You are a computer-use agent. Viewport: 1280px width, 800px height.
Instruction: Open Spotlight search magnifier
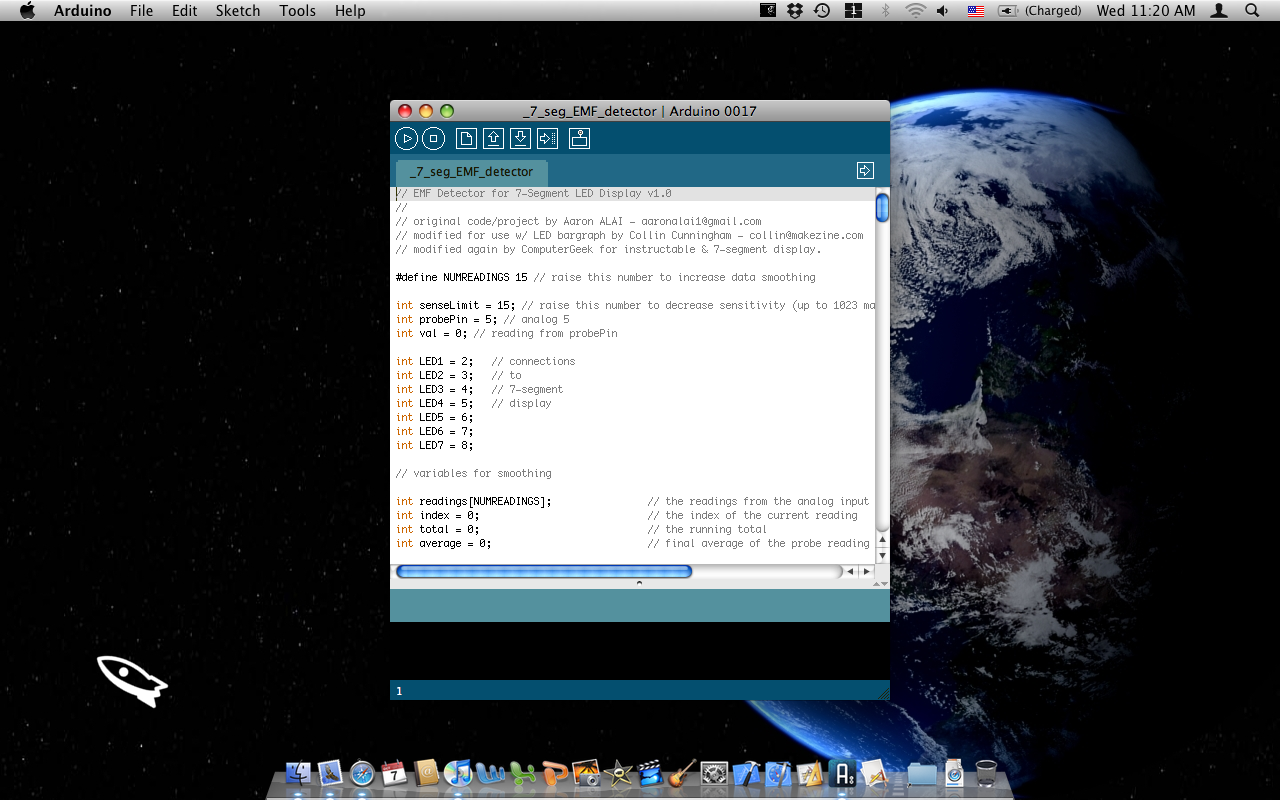[x=1252, y=11]
